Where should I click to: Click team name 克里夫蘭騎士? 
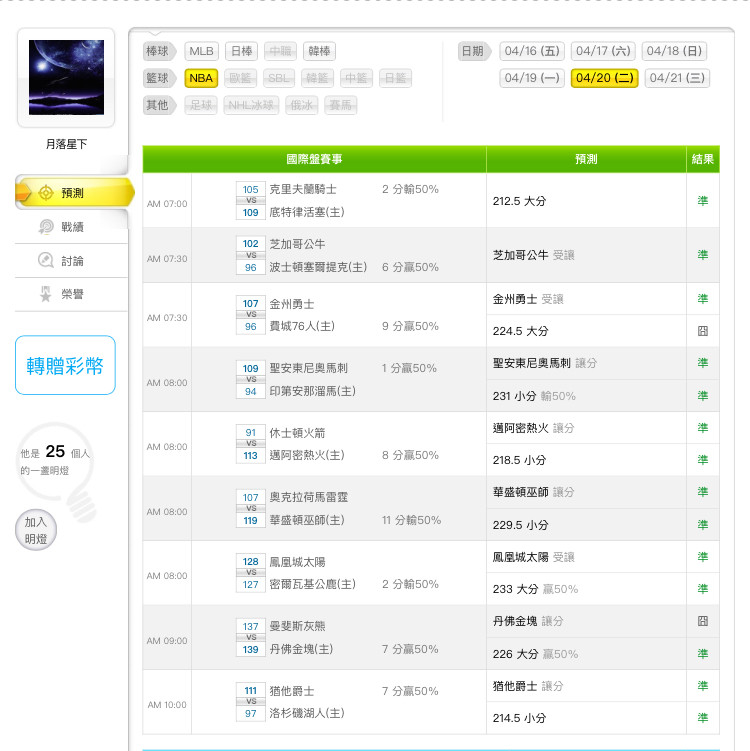click(x=303, y=189)
